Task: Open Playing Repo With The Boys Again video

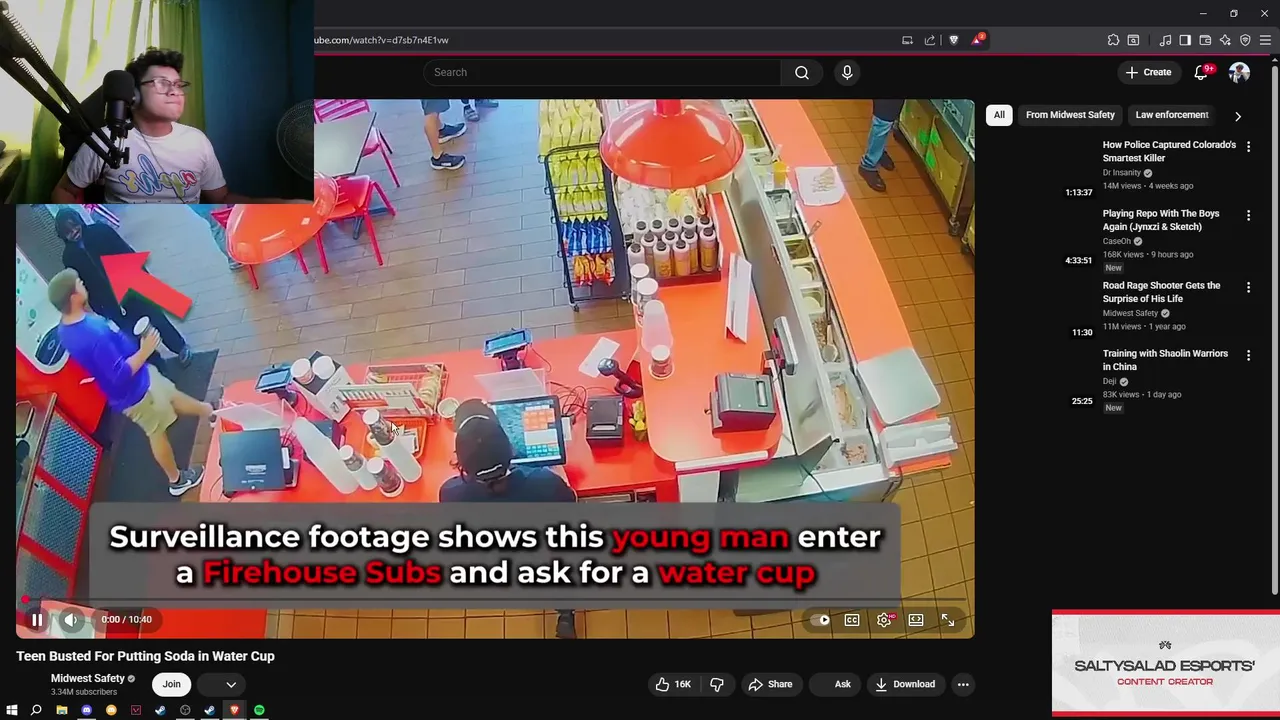Action: pos(1161,220)
